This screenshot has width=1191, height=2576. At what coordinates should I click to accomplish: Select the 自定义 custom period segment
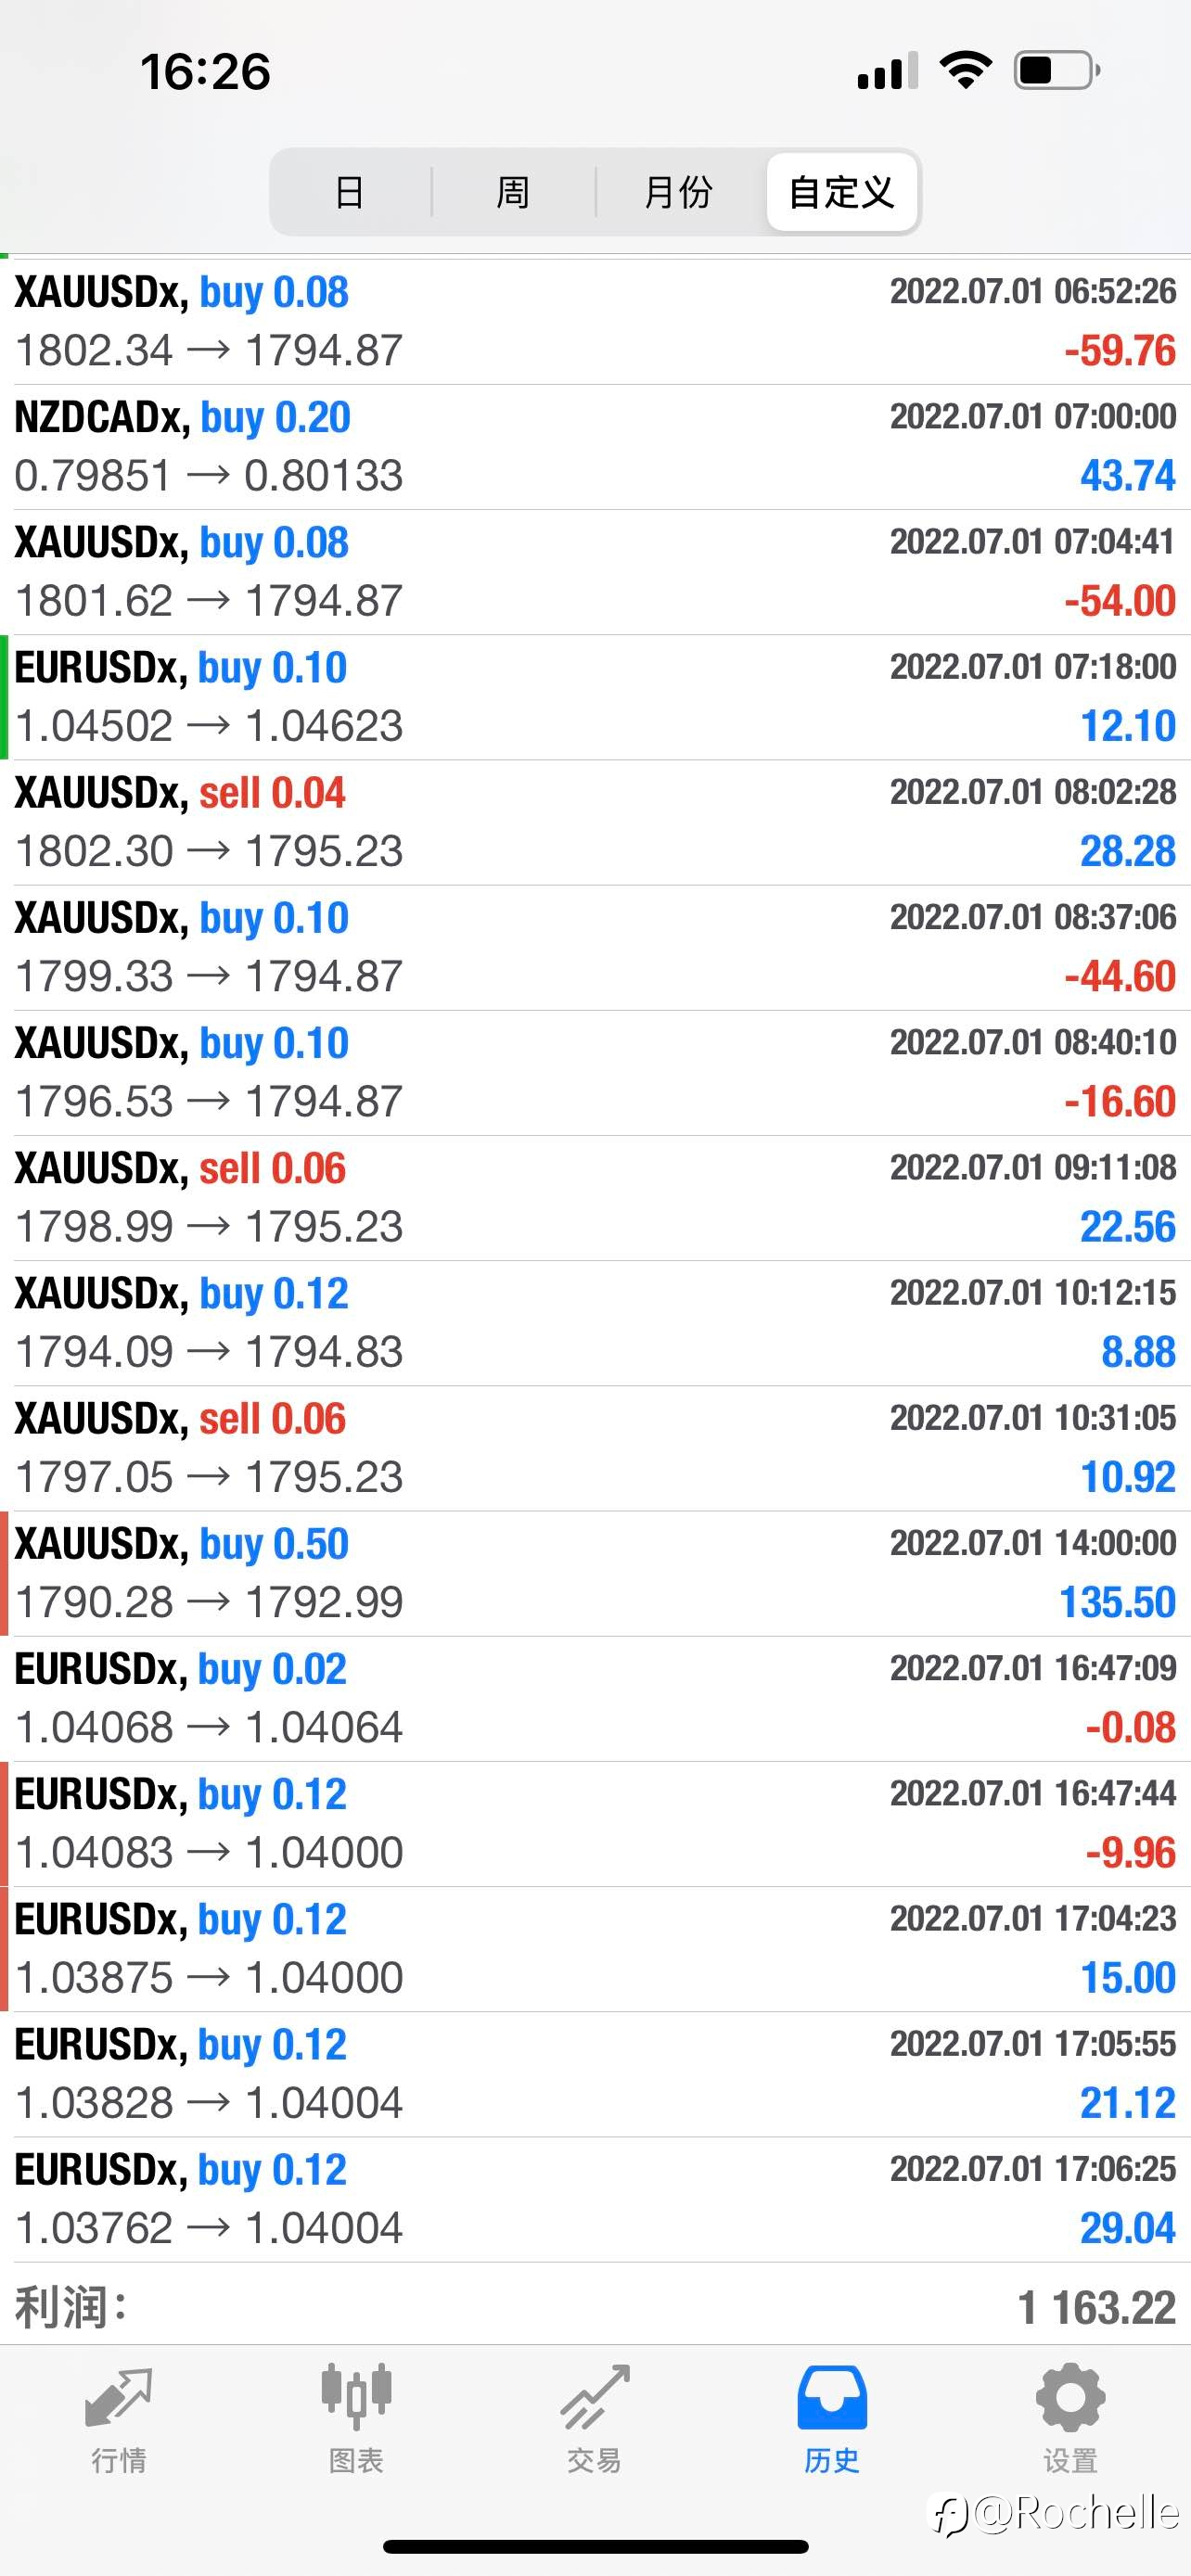tap(841, 192)
